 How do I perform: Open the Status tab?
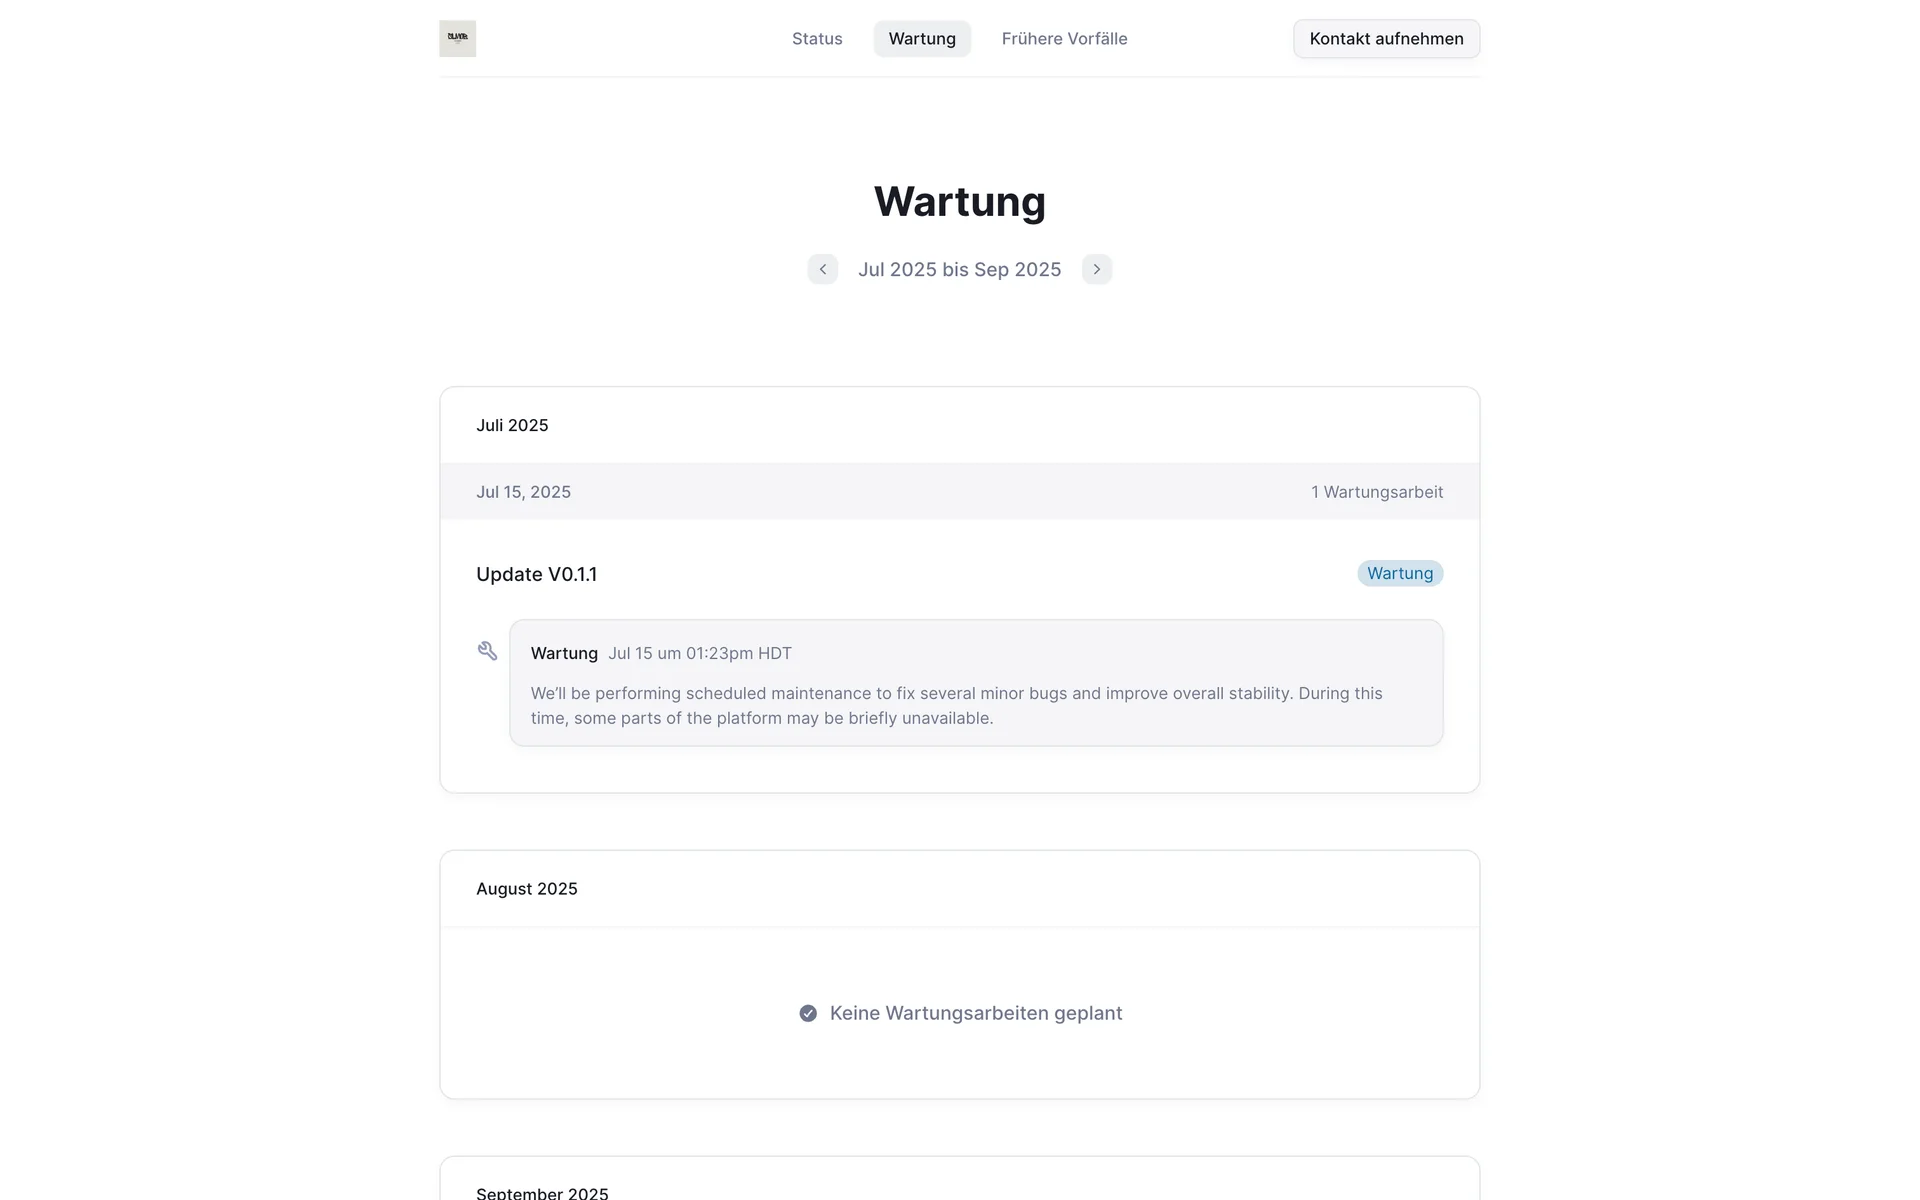pos(817,39)
